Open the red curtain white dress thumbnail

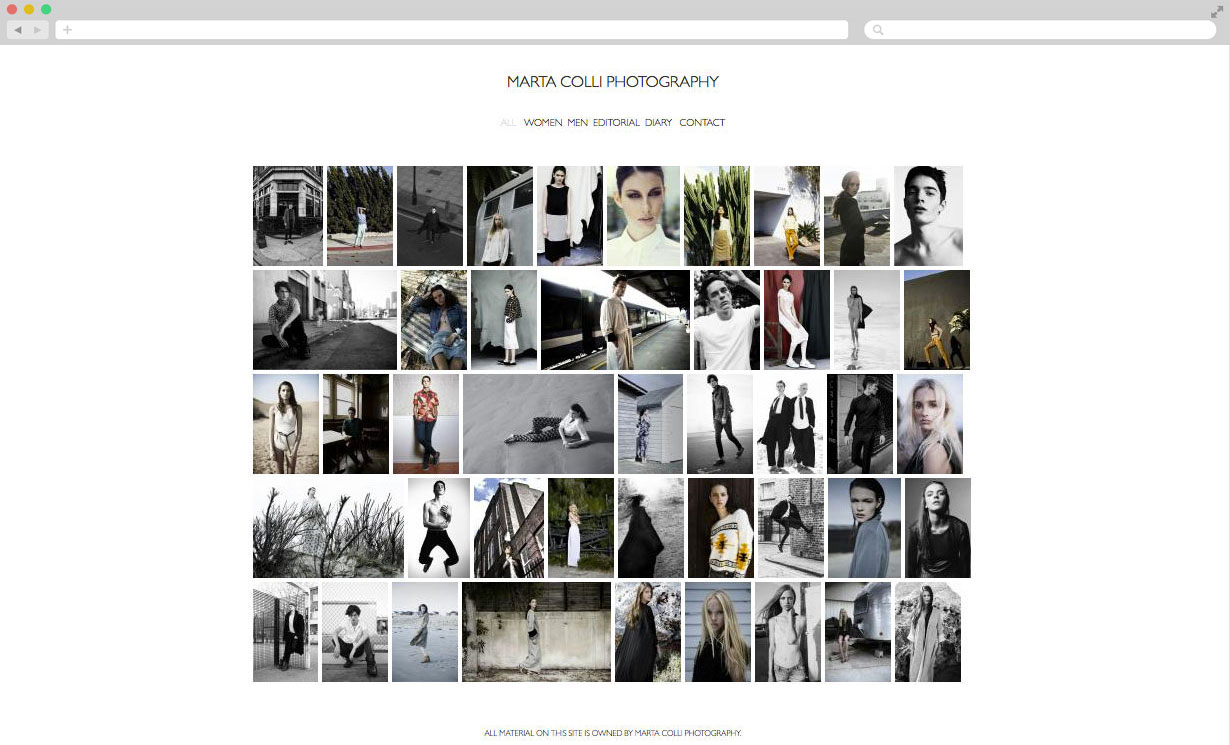tap(797, 320)
